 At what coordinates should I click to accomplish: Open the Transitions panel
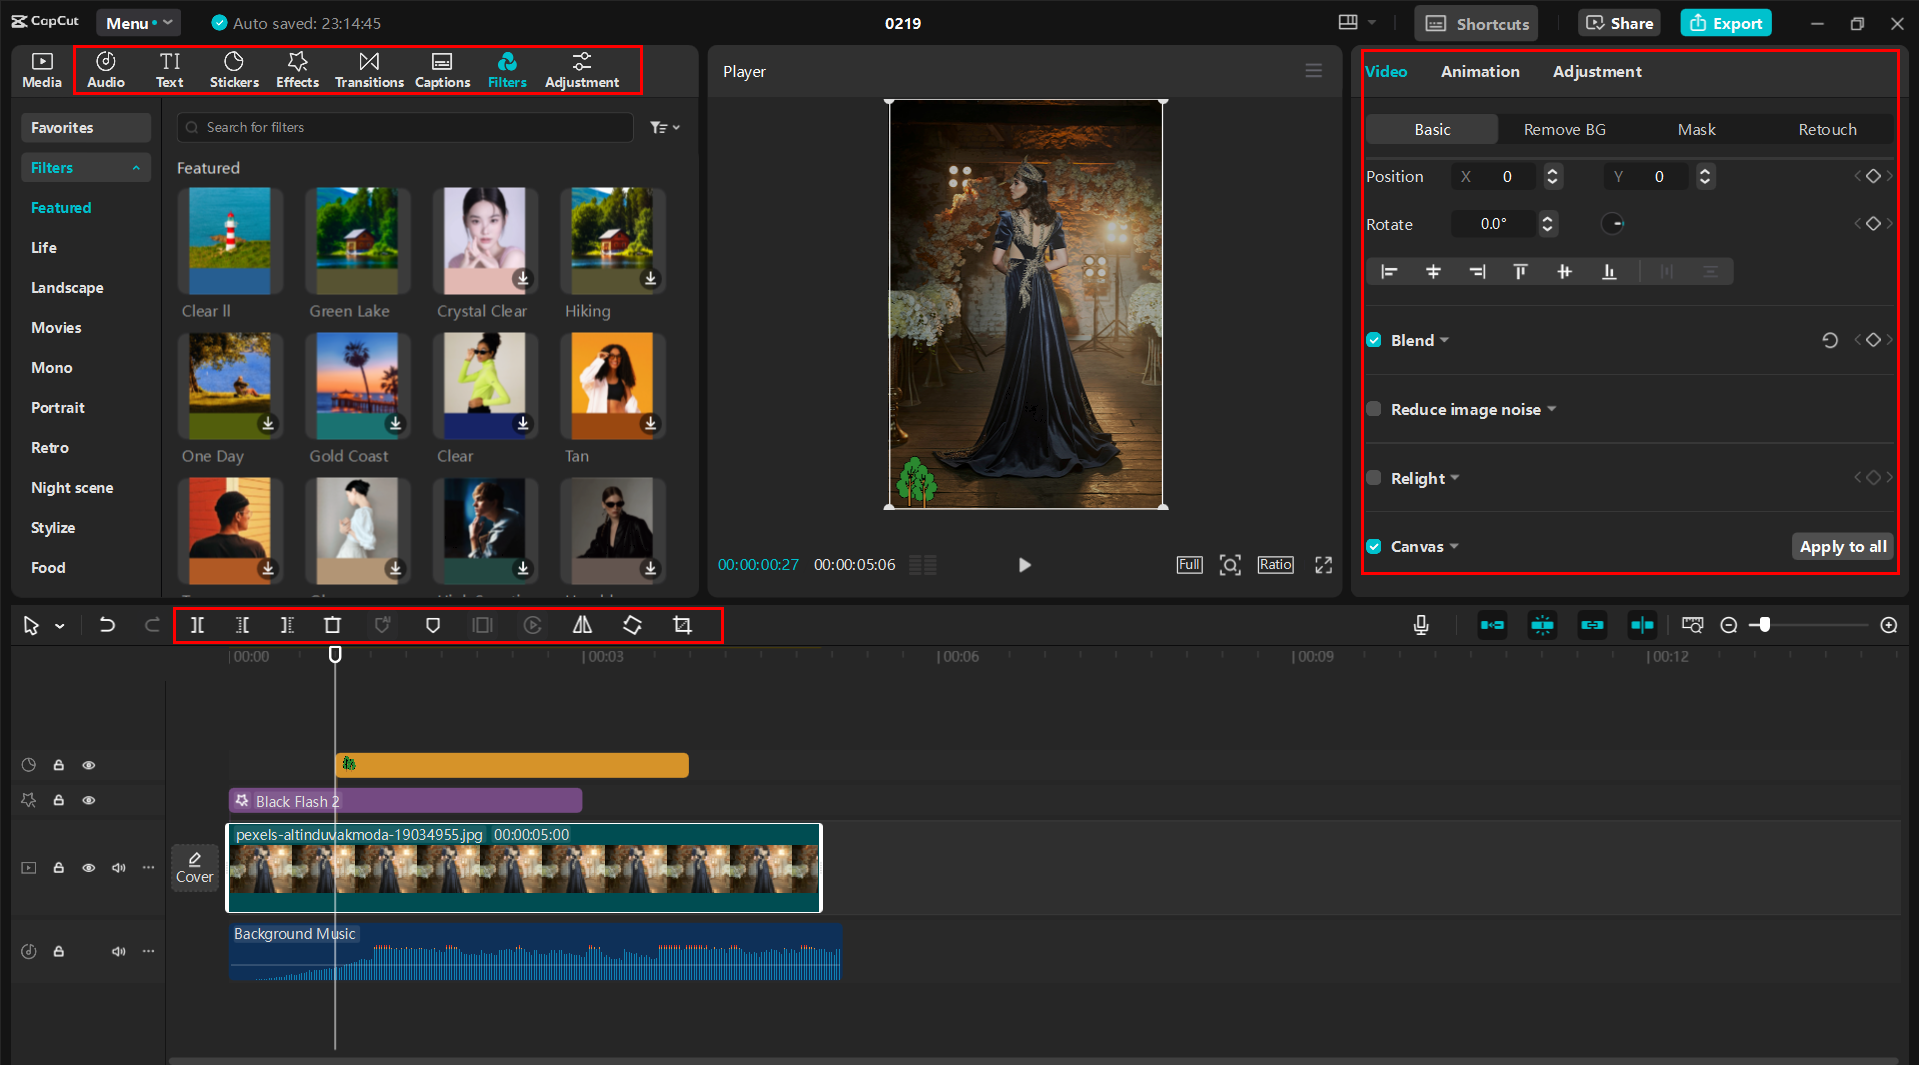[x=369, y=70]
